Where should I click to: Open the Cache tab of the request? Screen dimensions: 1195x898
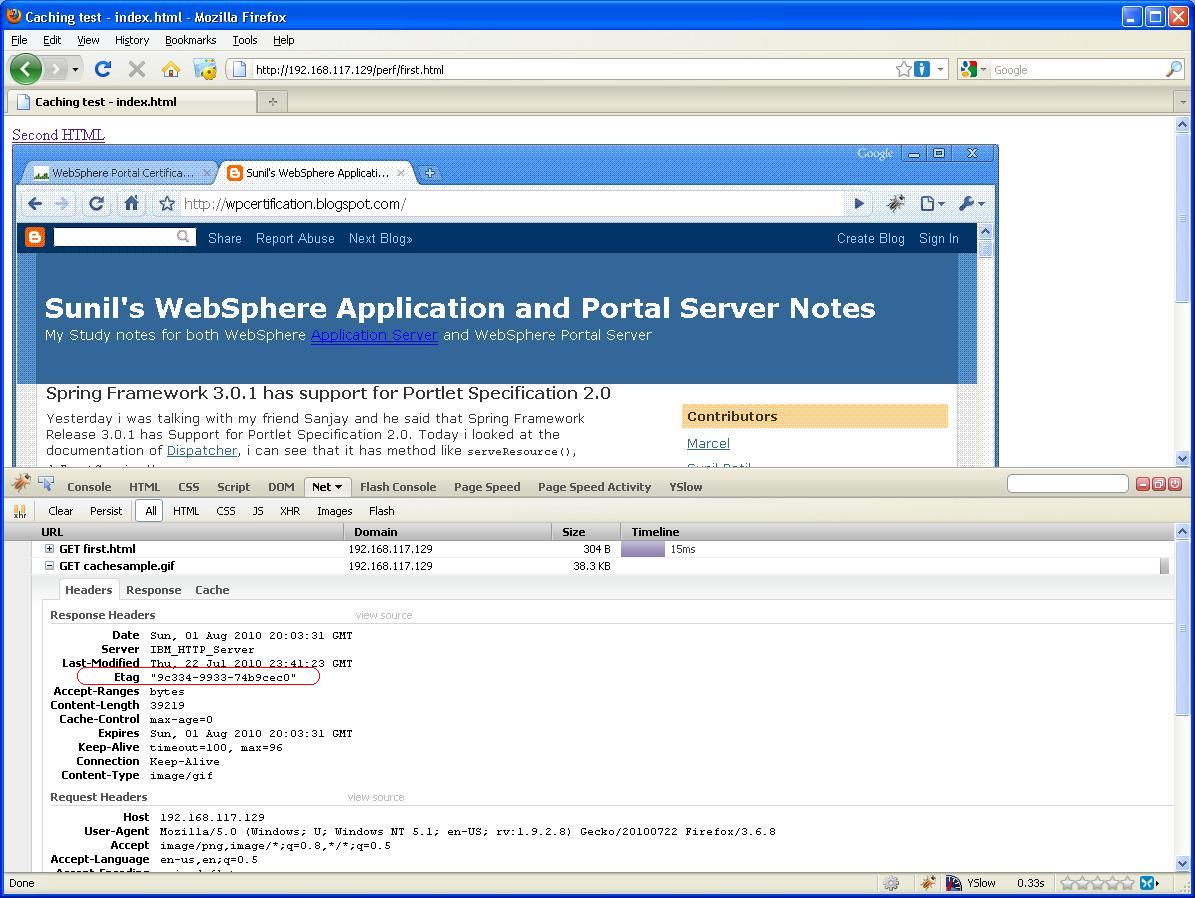point(212,590)
